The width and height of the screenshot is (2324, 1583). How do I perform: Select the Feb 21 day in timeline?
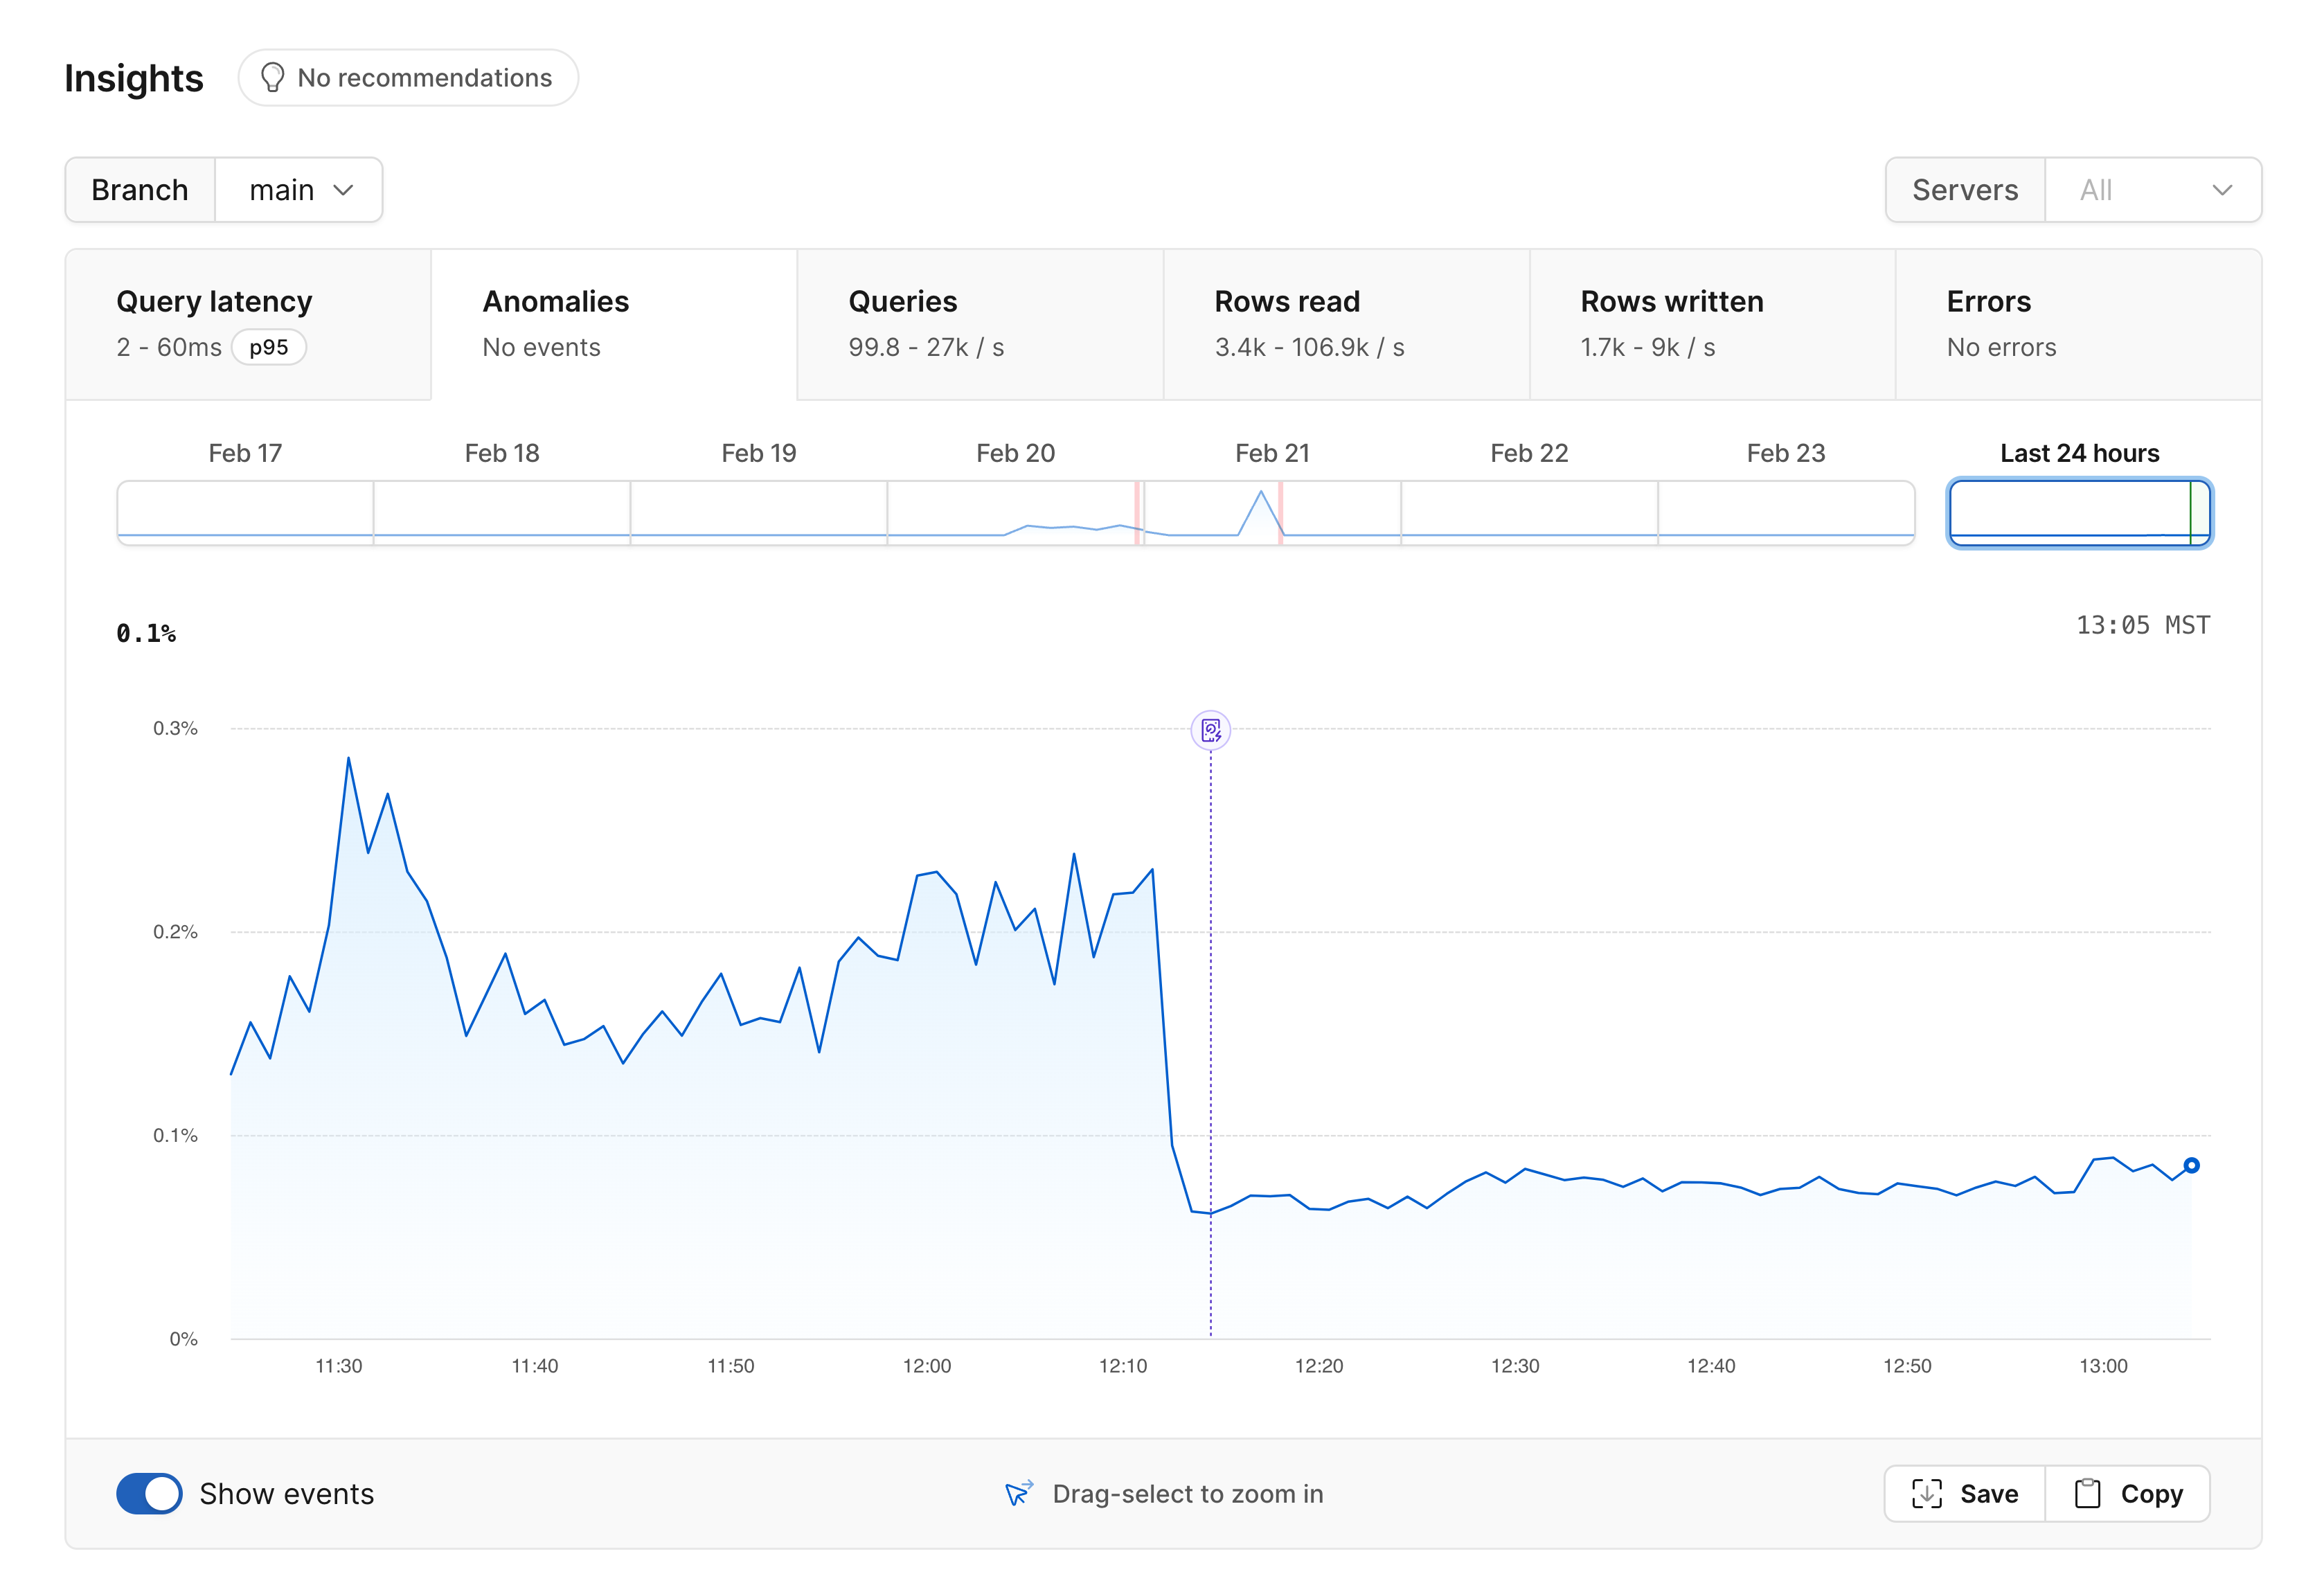point(1272,512)
